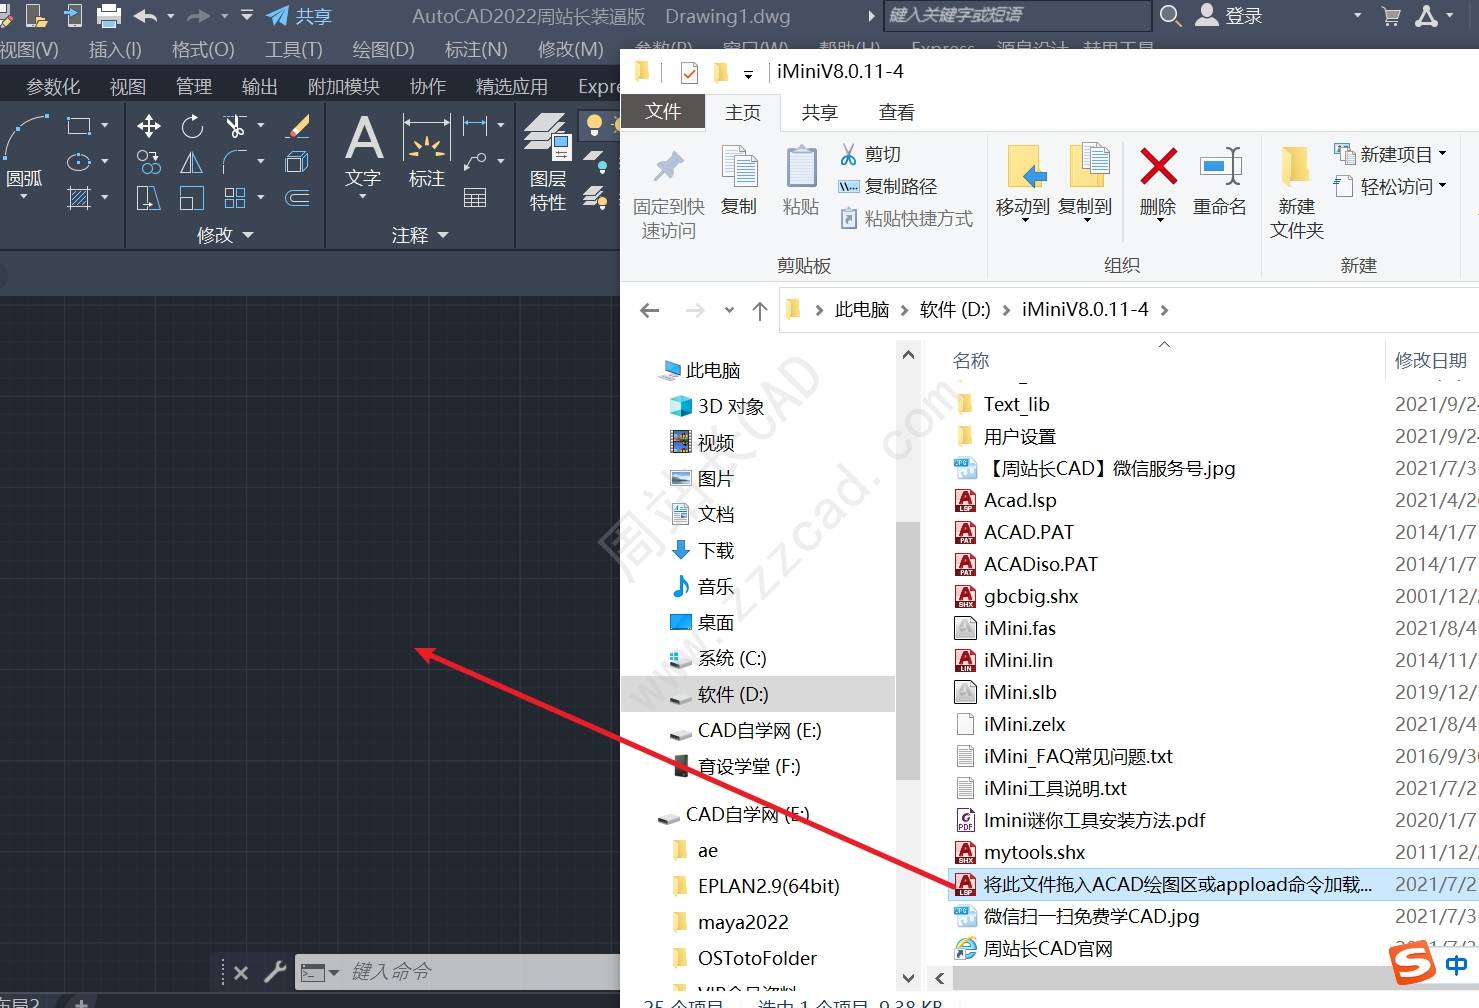
Task: Select the Linear dimension tool in 注释 panel
Action: pos(476,126)
